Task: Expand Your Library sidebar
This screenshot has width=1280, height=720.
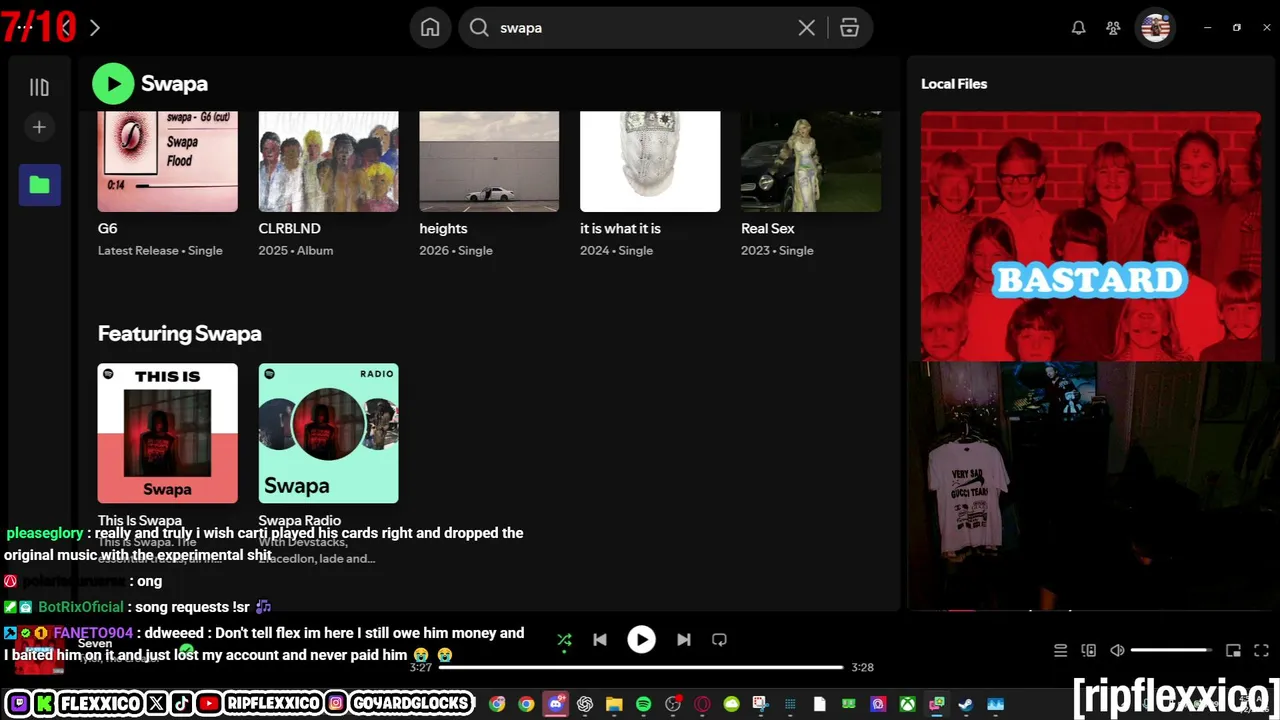Action: click(39, 87)
